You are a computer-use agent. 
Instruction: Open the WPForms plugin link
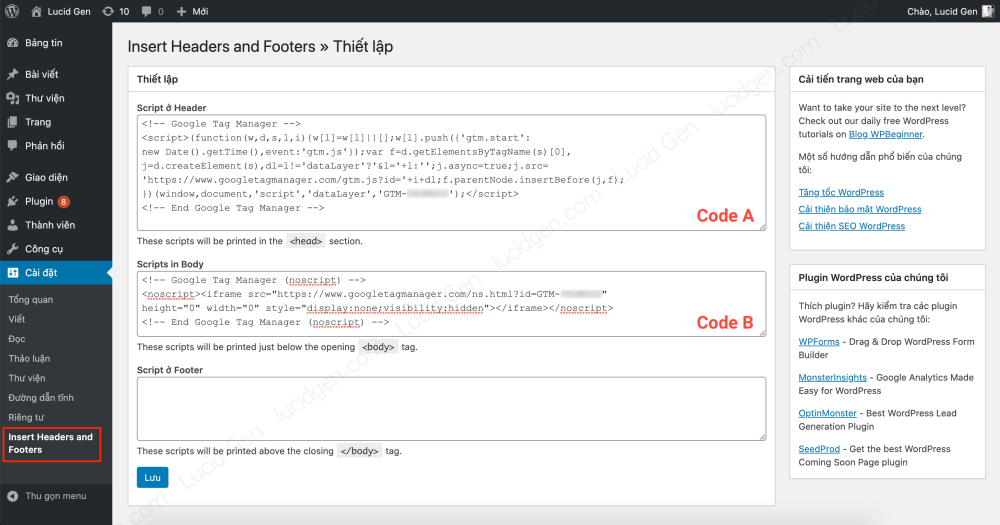coord(819,341)
